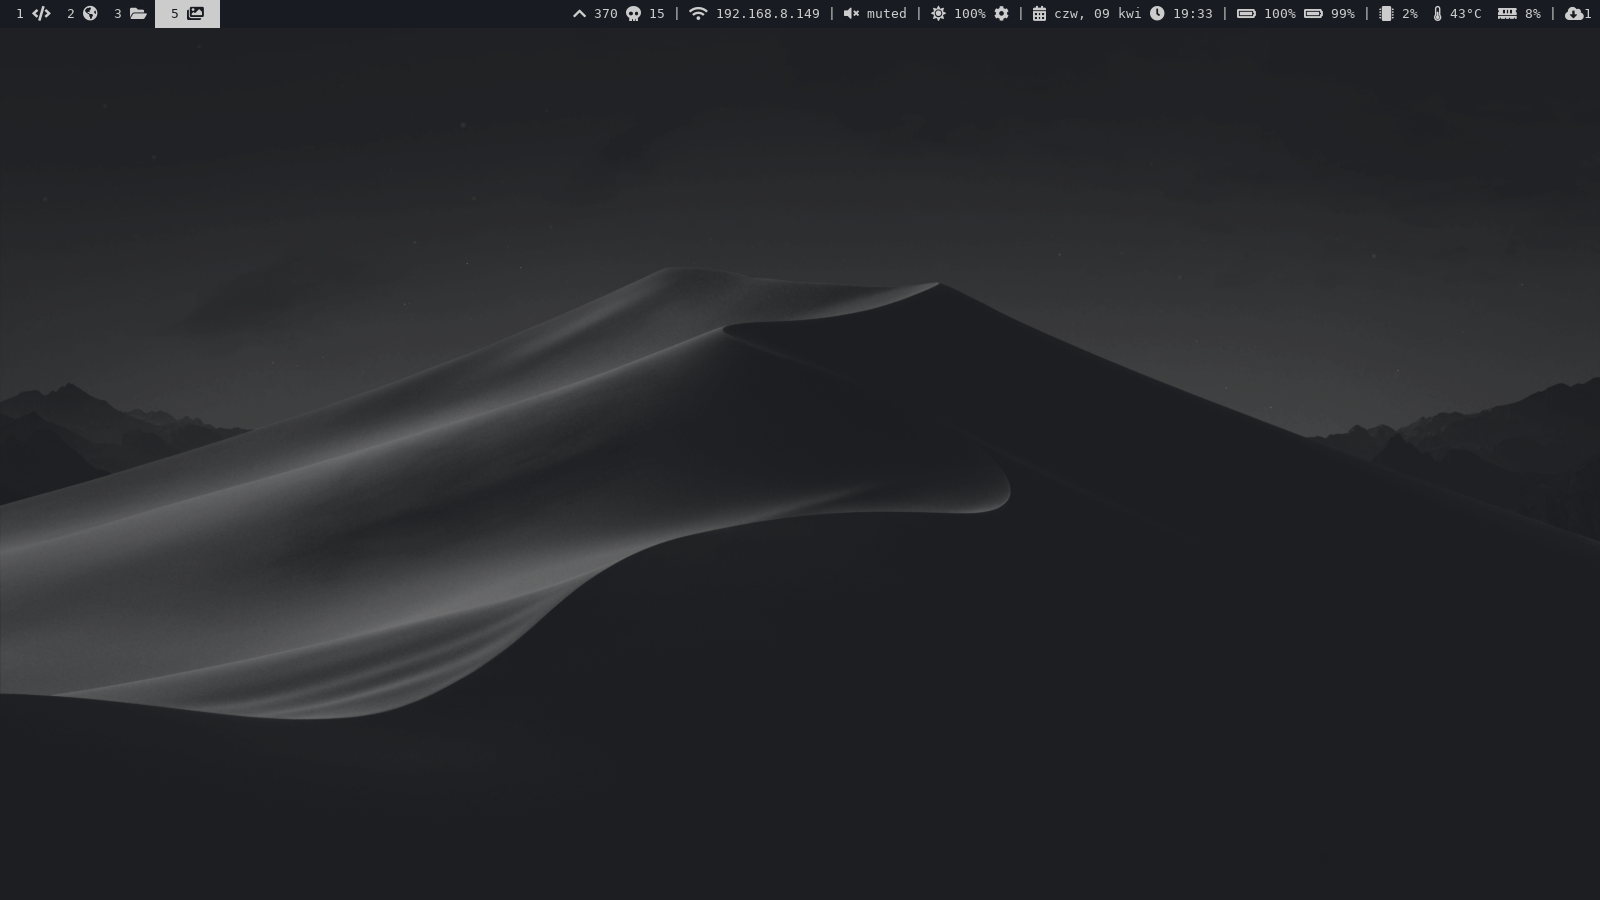
Task: Click the RAM memory icon beside 8%
Action: (1507, 14)
